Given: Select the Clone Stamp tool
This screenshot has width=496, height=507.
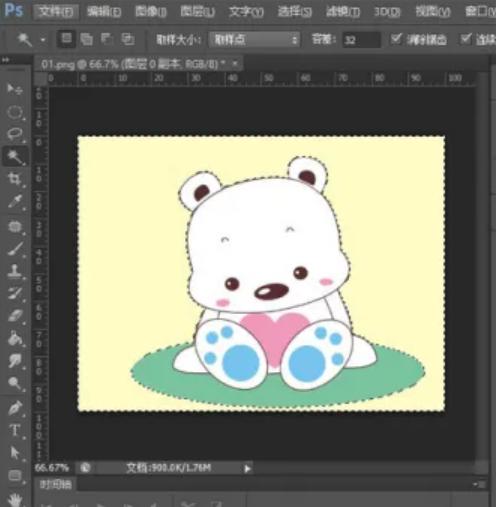Looking at the screenshot, I should [x=15, y=271].
